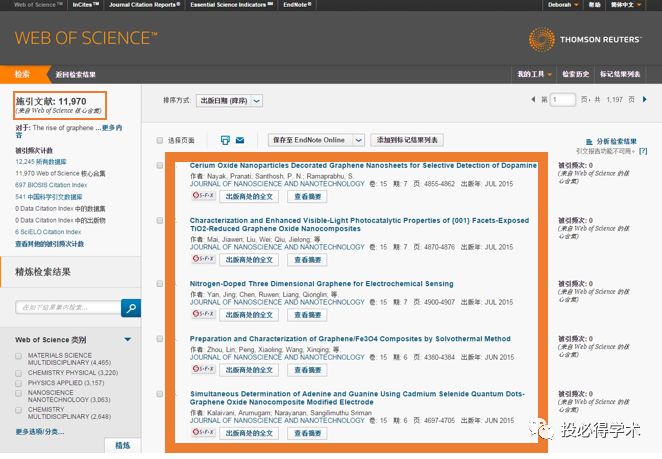This screenshot has width=662, height=459.
Task: View abstract for Graphene/Fe3O4 article
Action: (x=307, y=370)
